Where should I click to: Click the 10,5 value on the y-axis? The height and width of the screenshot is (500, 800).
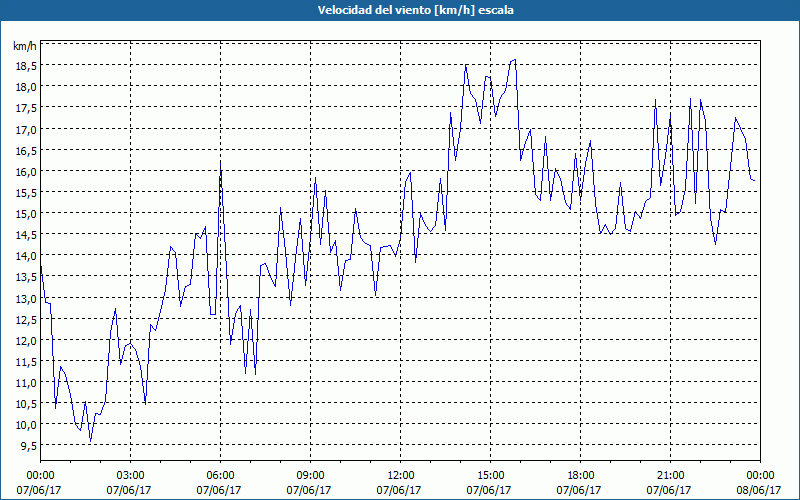click(26, 404)
